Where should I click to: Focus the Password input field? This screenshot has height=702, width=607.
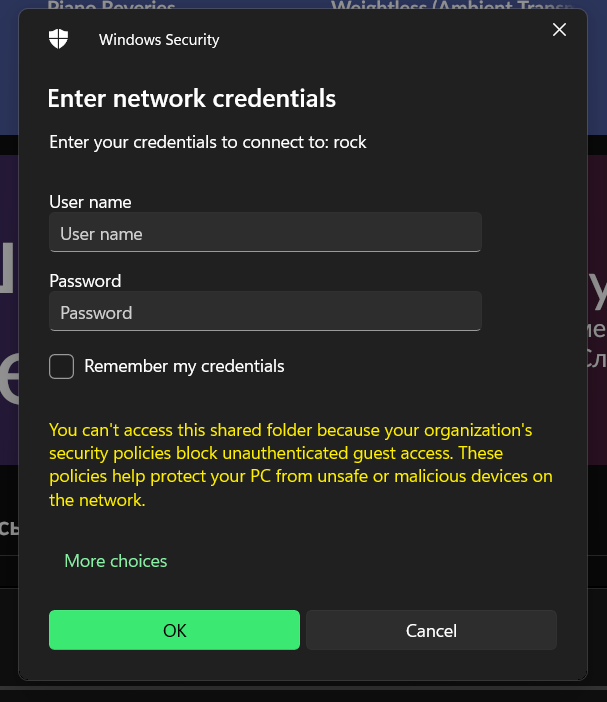point(265,311)
